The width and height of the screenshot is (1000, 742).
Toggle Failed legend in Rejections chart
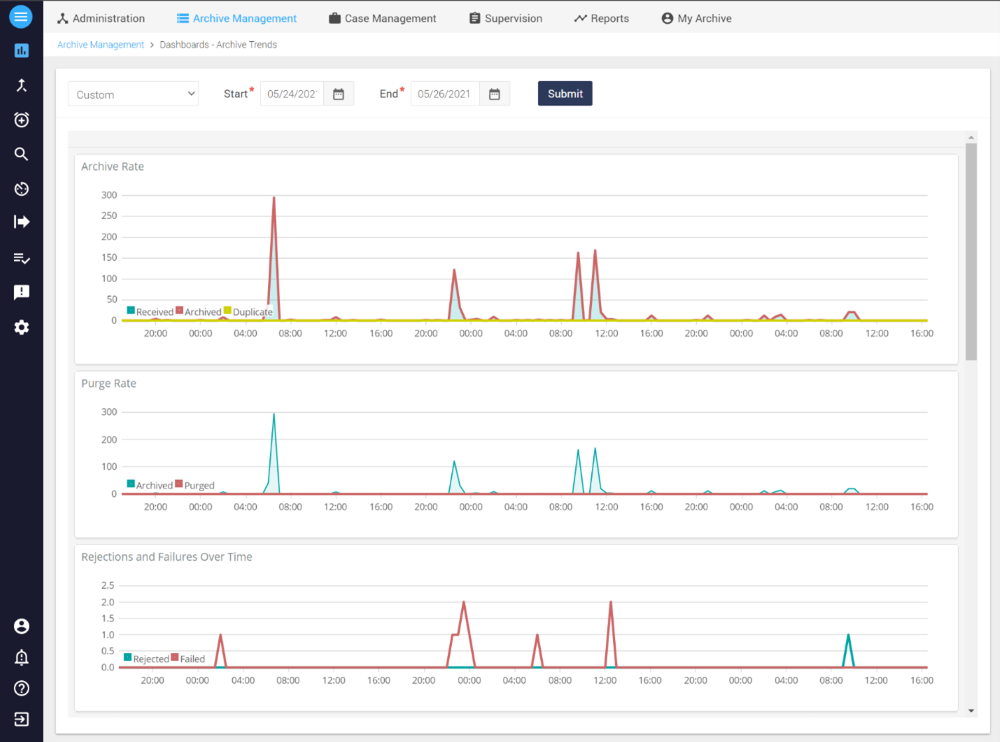[x=188, y=658]
